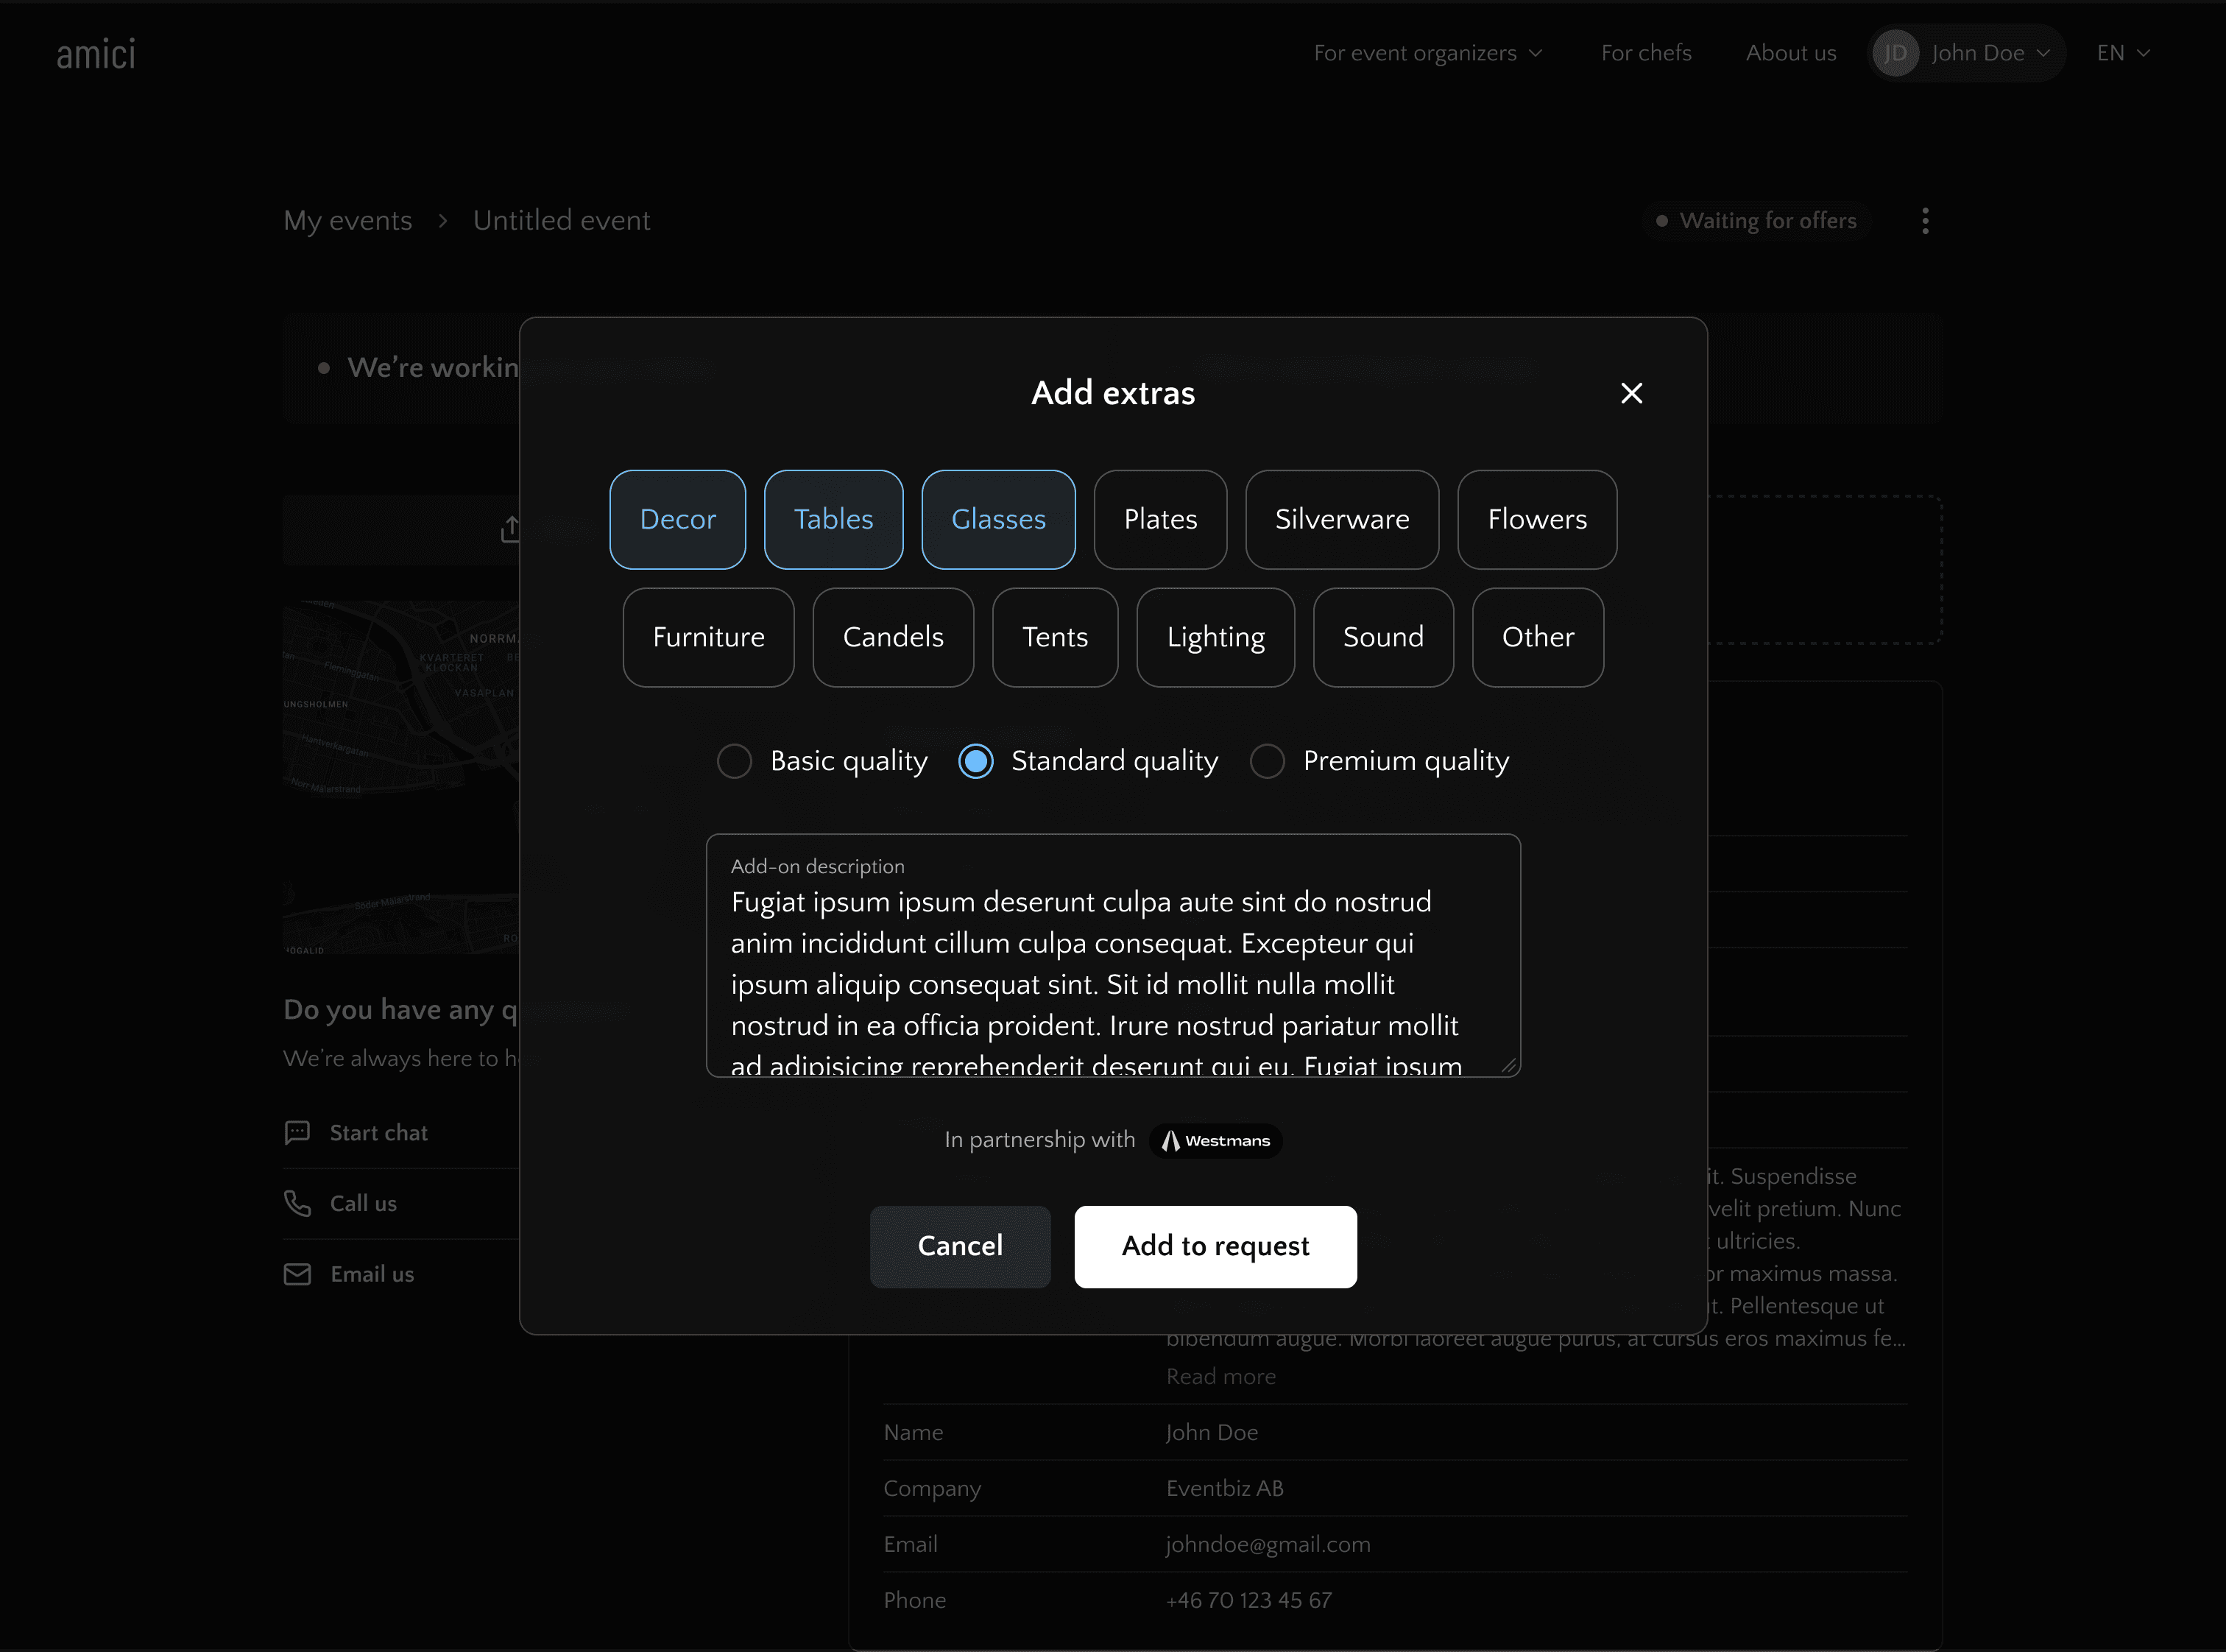
Task: Select the Flowers category chip
Action: click(x=1537, y=519)
